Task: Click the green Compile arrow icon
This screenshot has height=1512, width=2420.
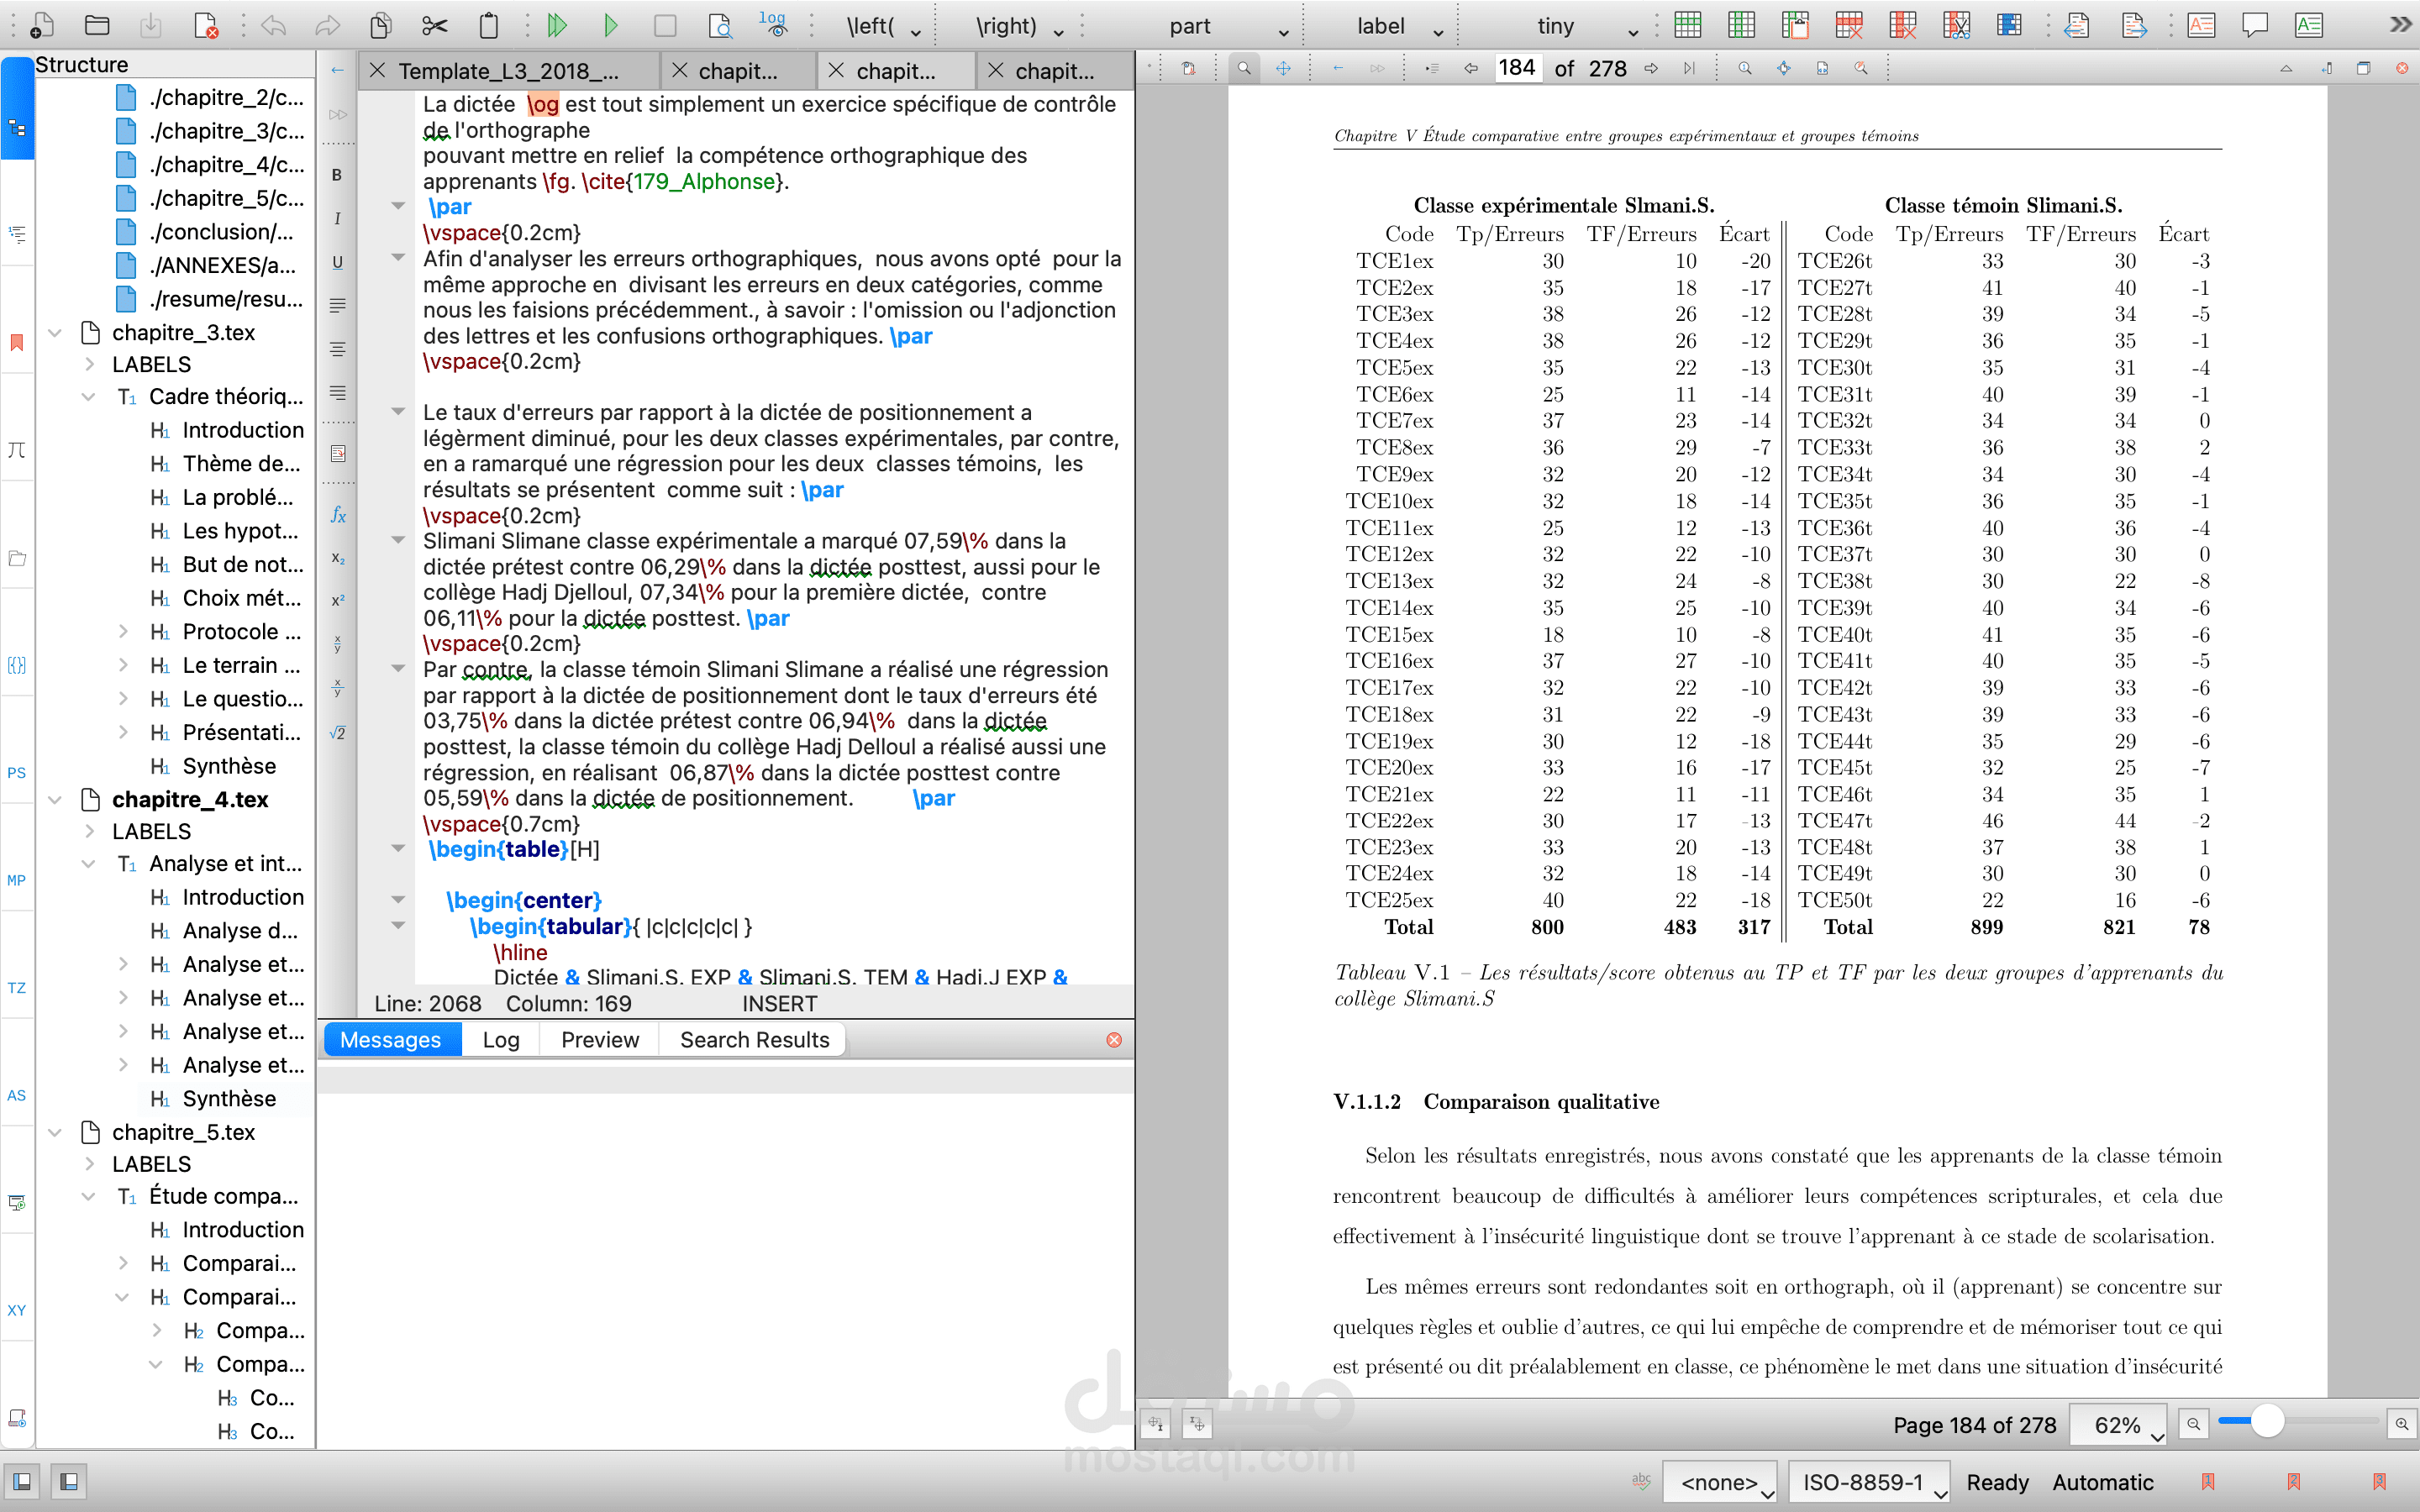Action: pos(610,25)
